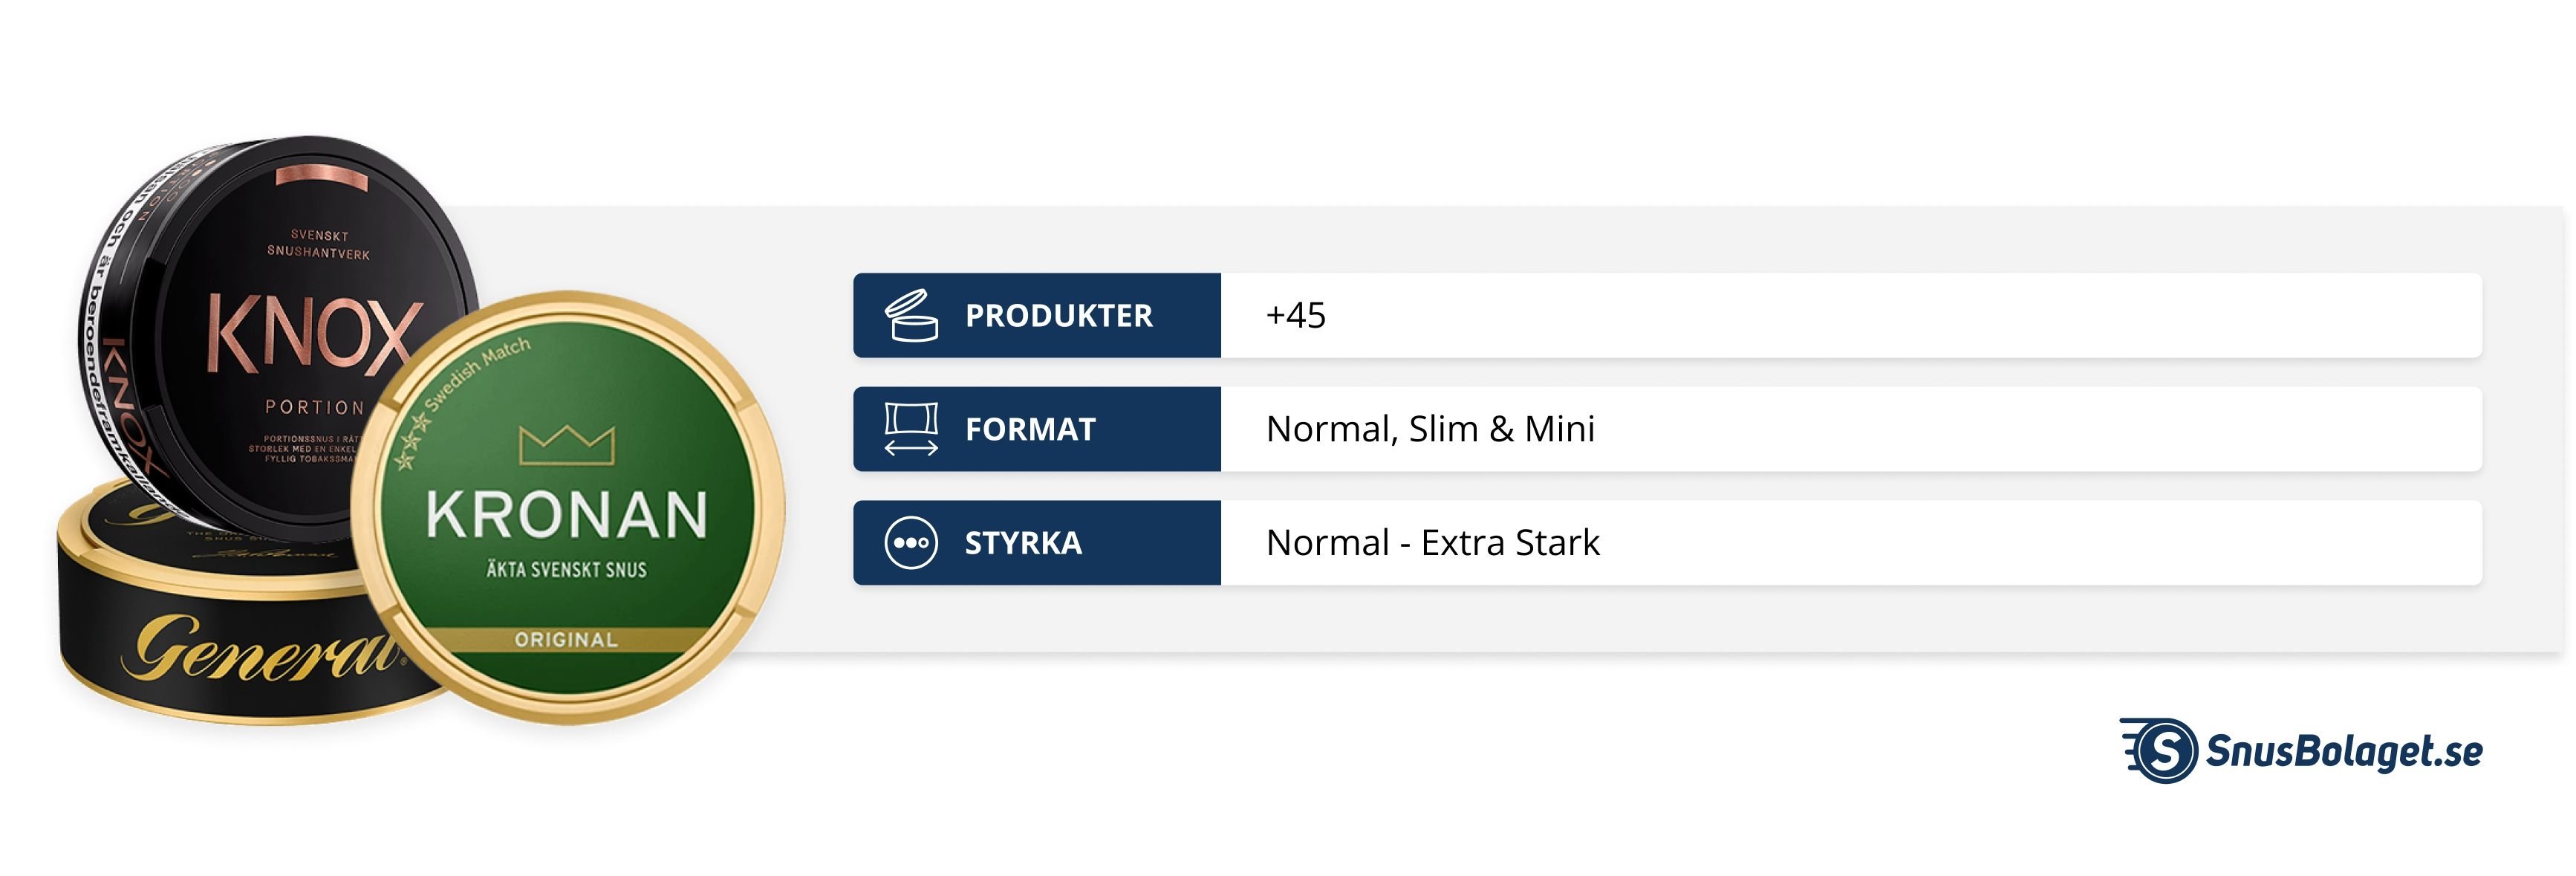
Task: Click the snus can icon beside PRODUKTER
Action: tap(910, 316)
